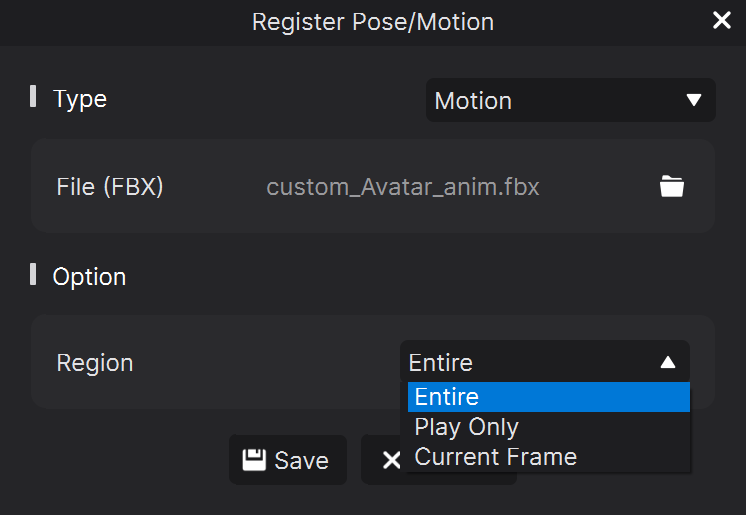Click the custom_Avatar_anim.fbx file path field
Screen dimensions: 746x515
click(402, 187)
